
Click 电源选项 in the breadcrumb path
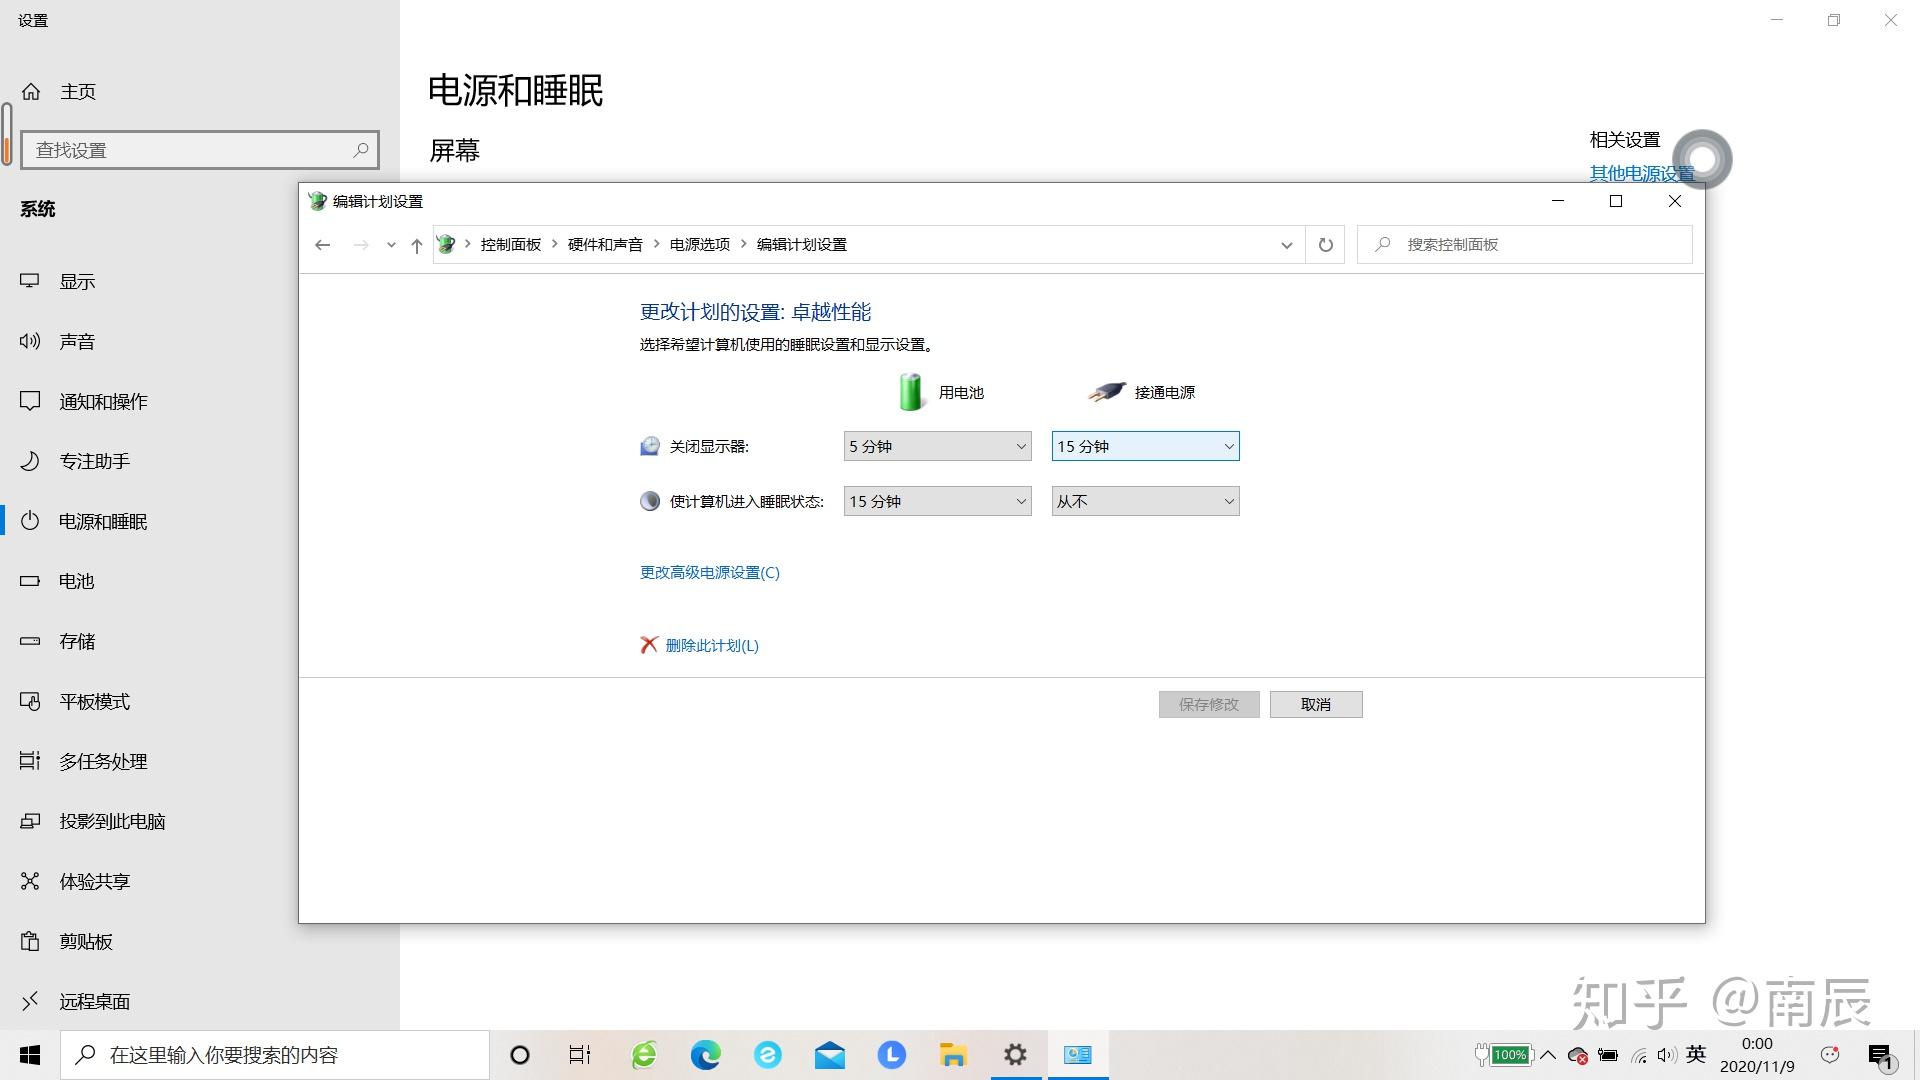700,245
